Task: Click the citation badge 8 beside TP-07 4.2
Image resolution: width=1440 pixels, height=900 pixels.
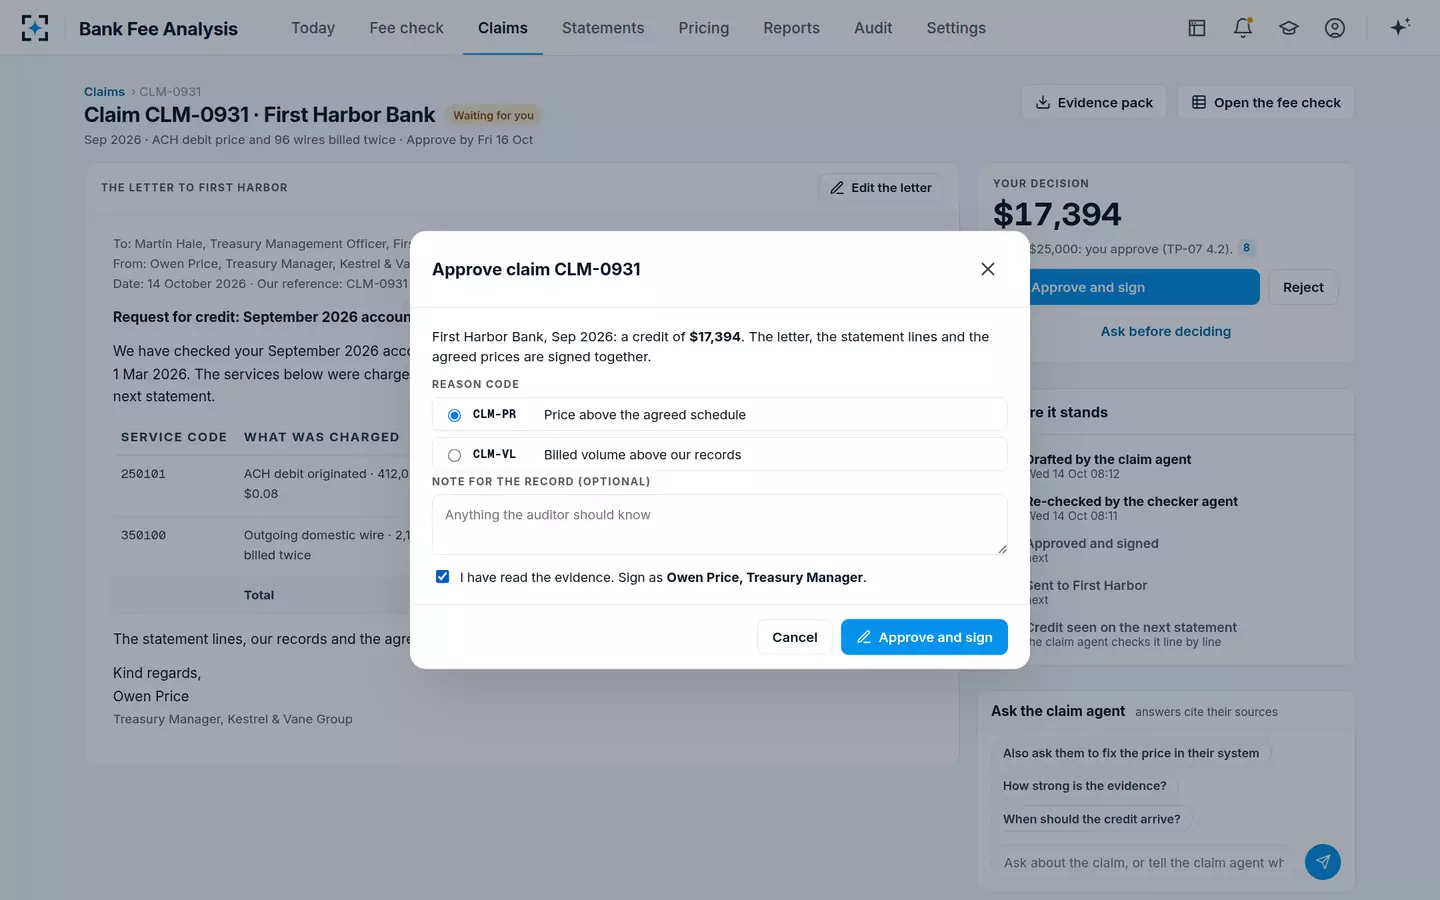Action: (x=1246, y=248)
